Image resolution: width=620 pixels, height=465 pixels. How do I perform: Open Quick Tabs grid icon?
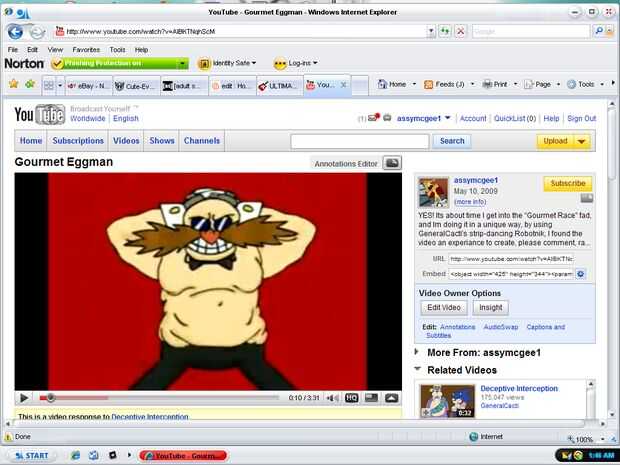pos(49,85)
